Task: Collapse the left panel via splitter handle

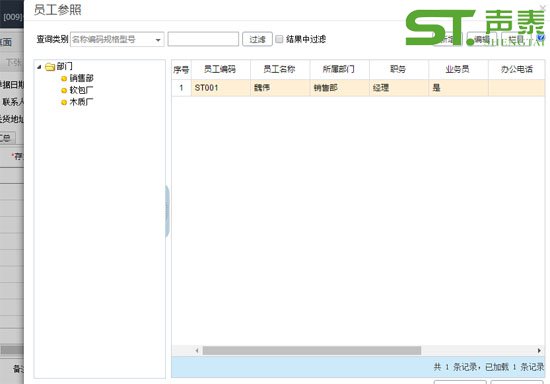Action: click(x=167, y=211)
